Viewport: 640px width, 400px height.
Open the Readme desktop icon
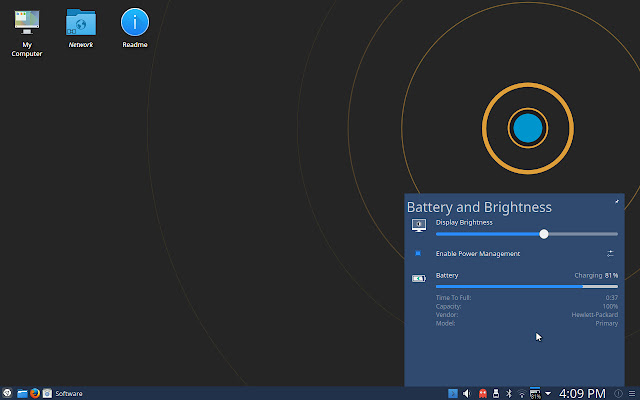tap(135, 28)
